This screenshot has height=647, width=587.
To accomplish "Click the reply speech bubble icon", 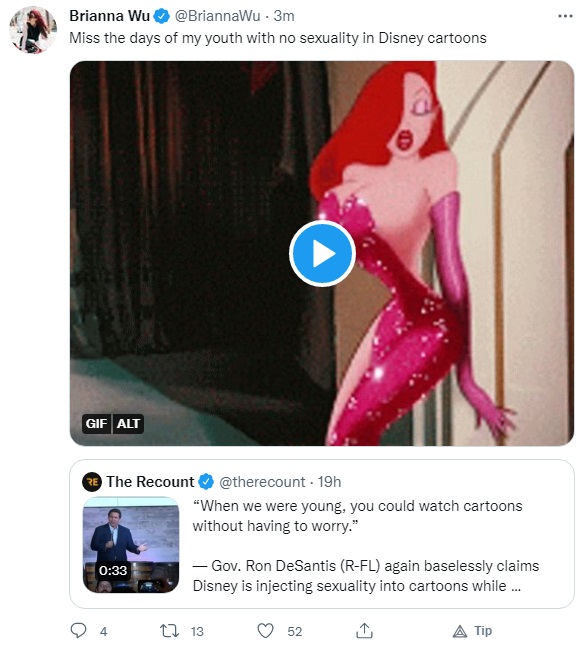I will [x=78, y=630].
